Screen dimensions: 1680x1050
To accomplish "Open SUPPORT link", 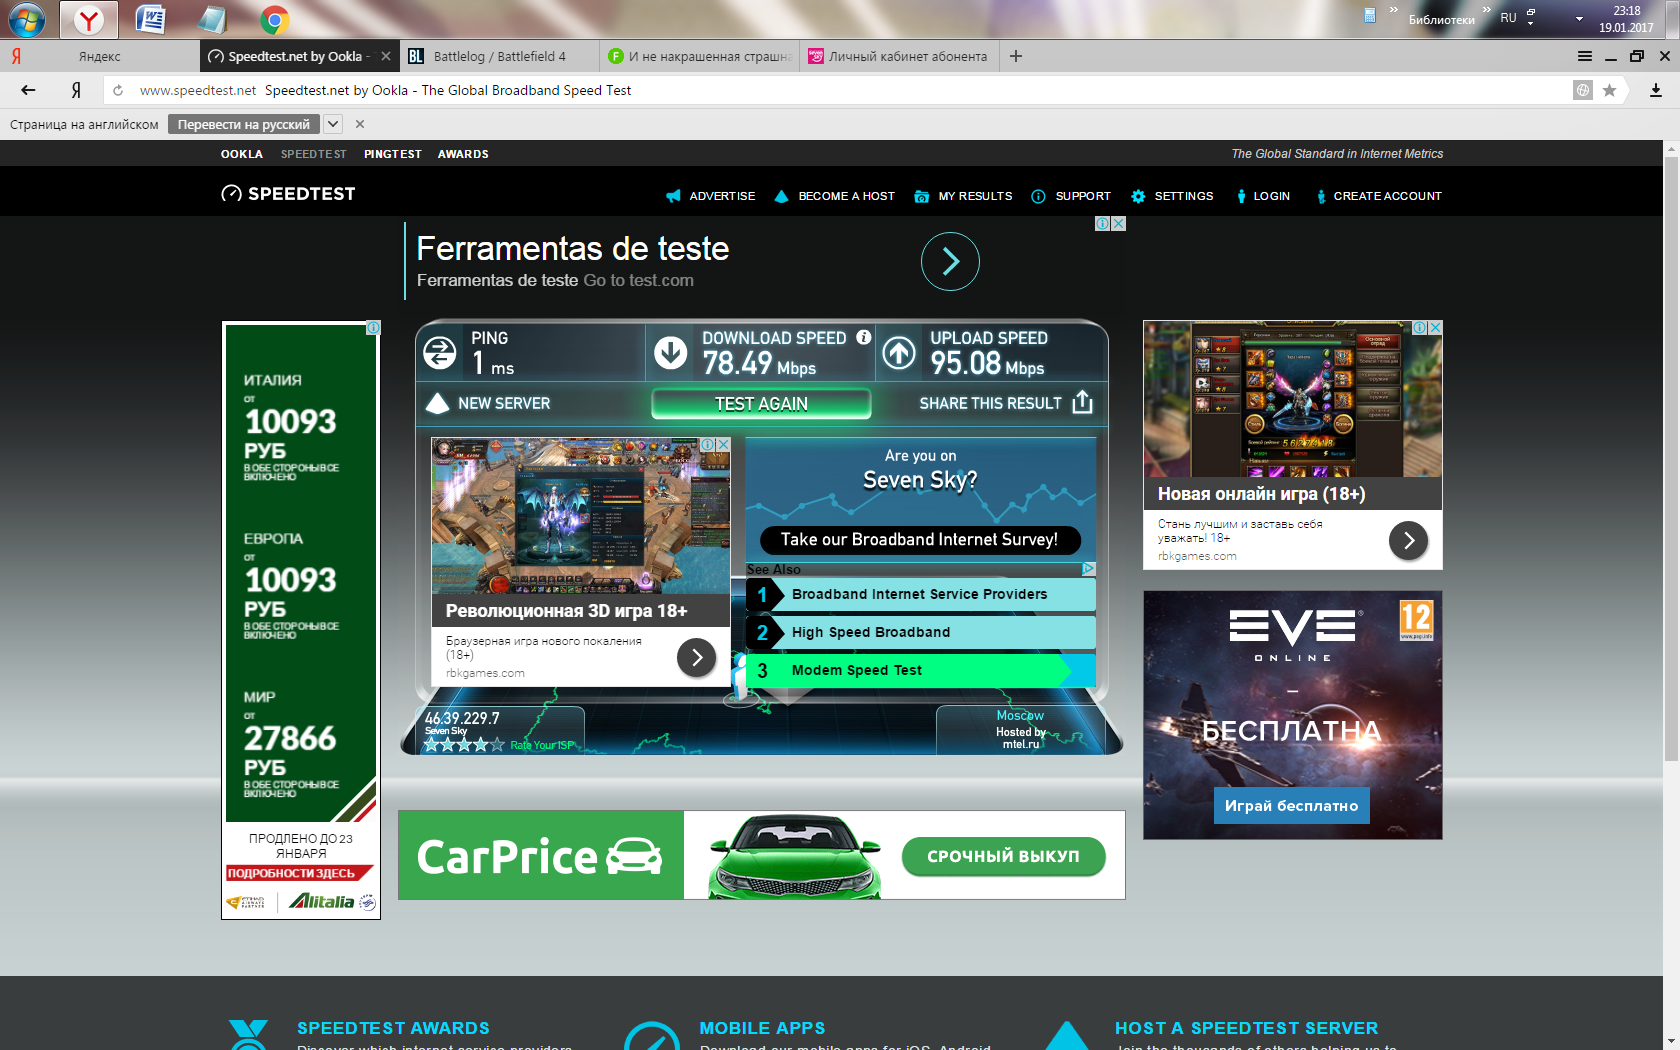I will 1071,196.
